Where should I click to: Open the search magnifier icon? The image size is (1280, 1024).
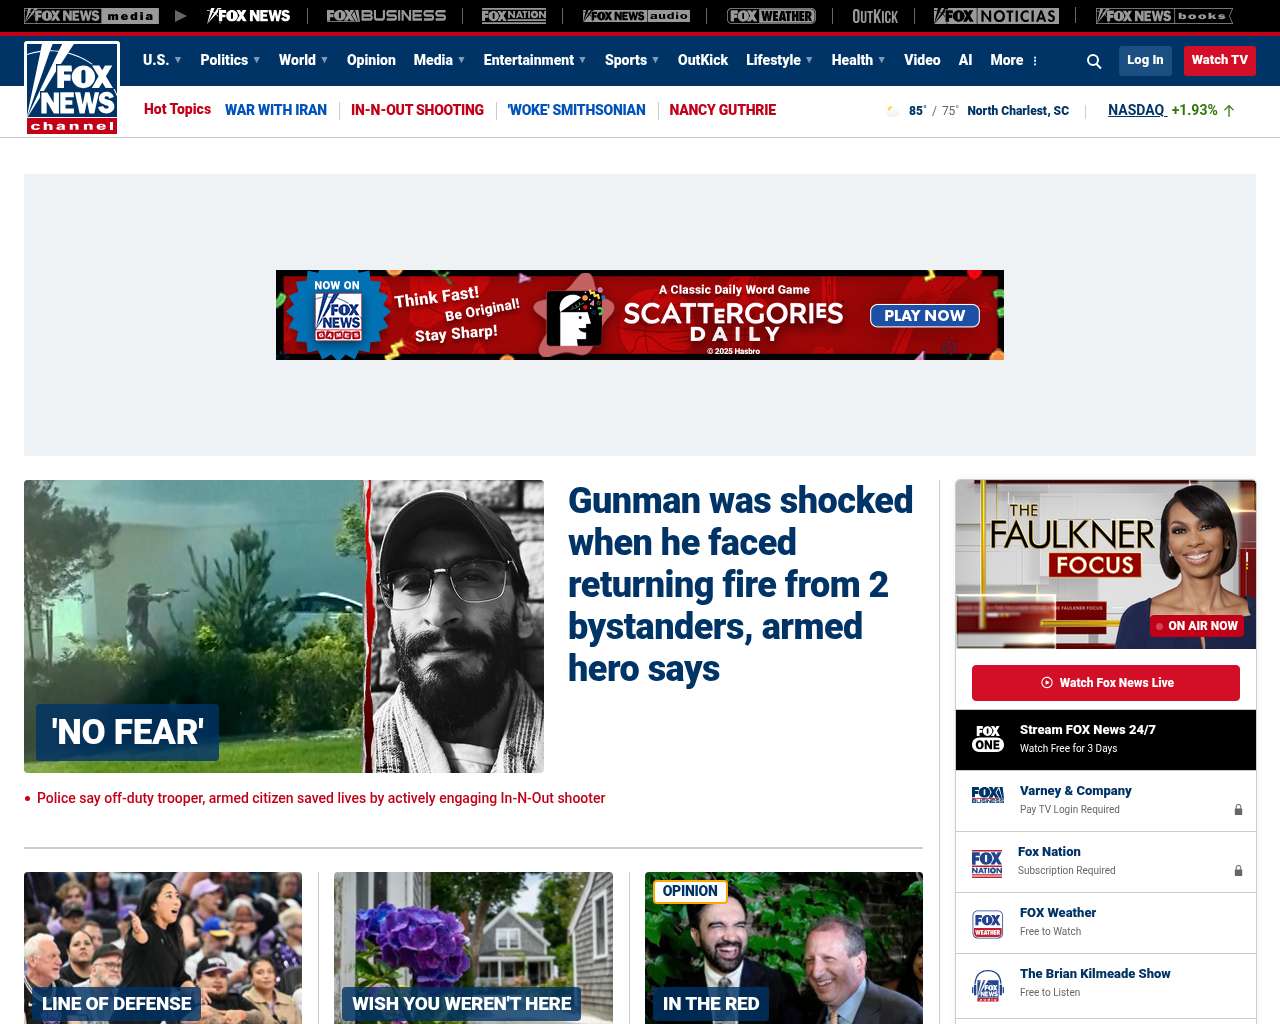[x=1094, y=61]
